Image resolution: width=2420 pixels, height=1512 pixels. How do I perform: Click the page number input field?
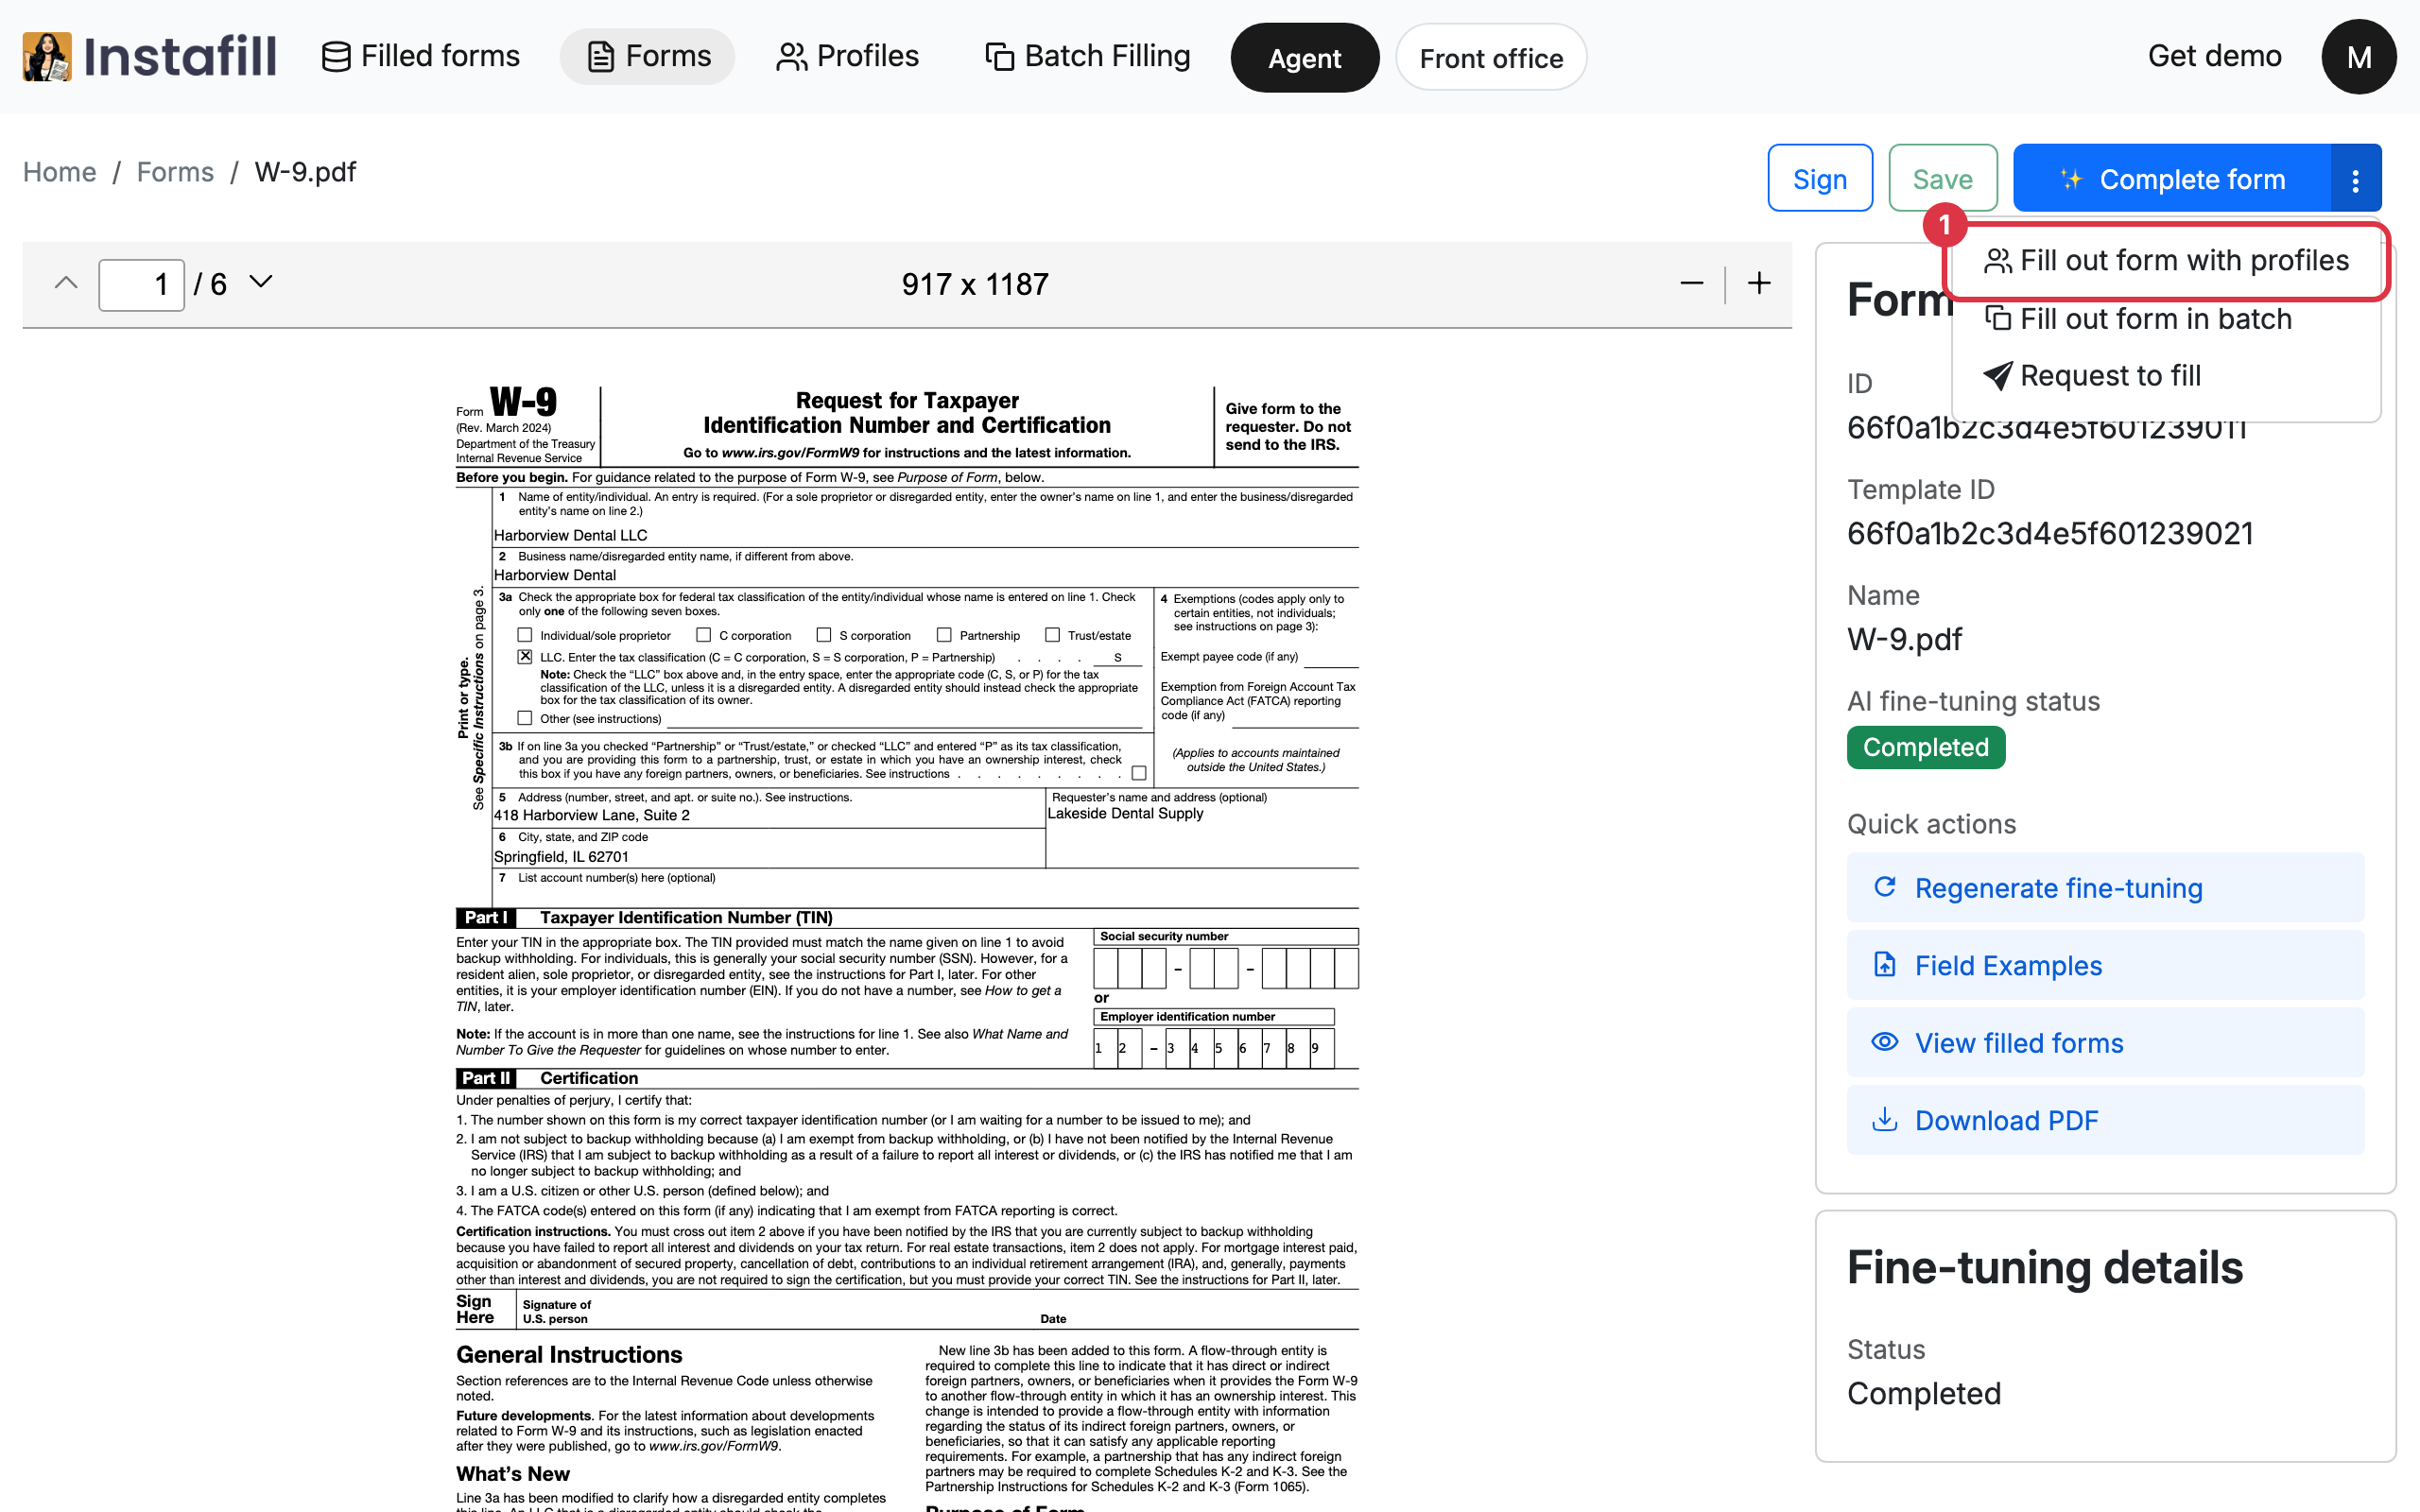141,285
